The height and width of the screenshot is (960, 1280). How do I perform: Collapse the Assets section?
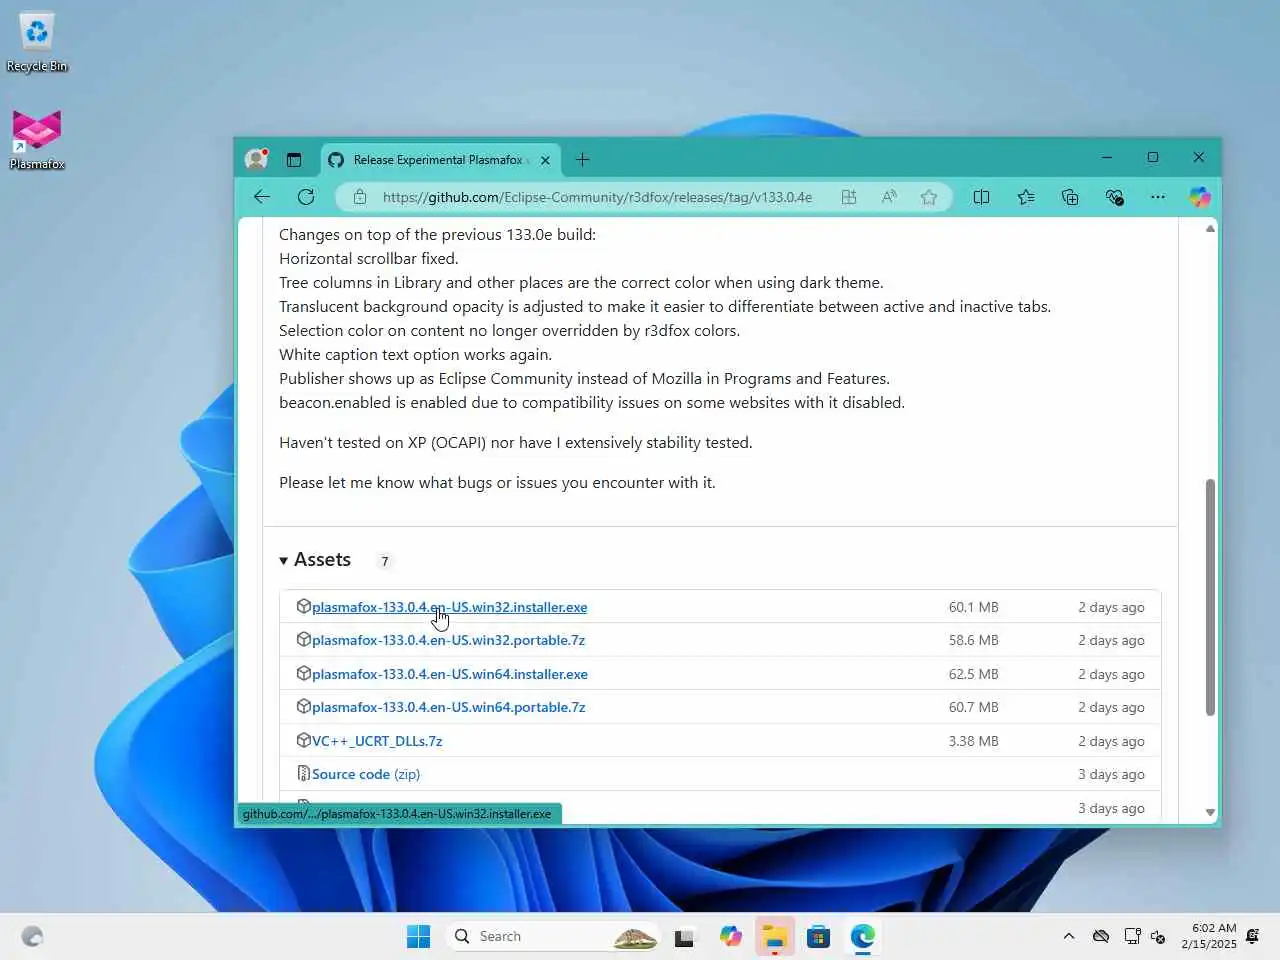tap(315, 560)
